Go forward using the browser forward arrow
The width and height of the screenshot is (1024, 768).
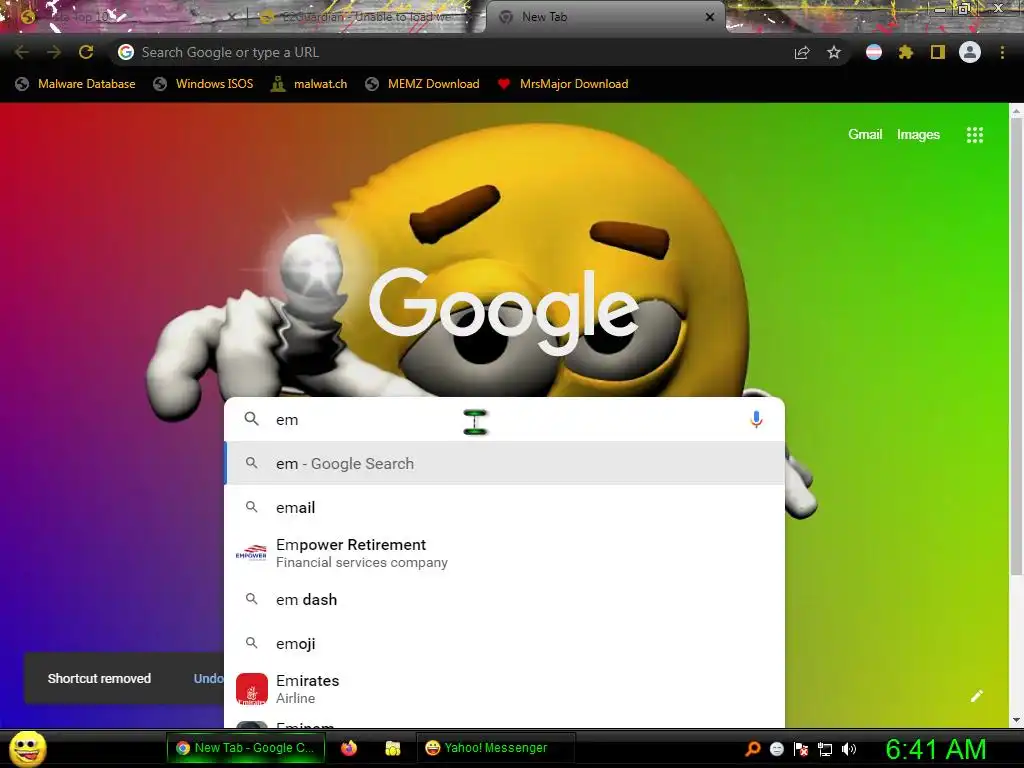click(54, 52)
